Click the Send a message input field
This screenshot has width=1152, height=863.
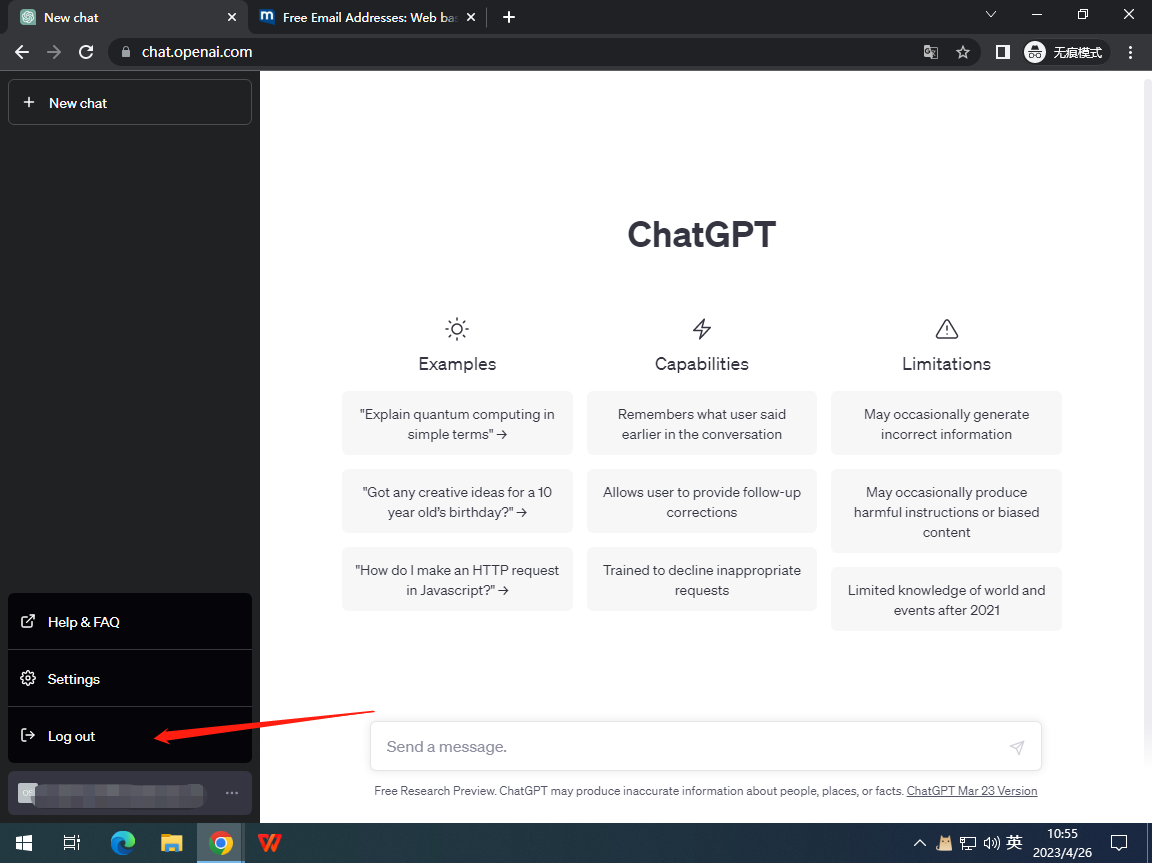[x=690, y=747]
